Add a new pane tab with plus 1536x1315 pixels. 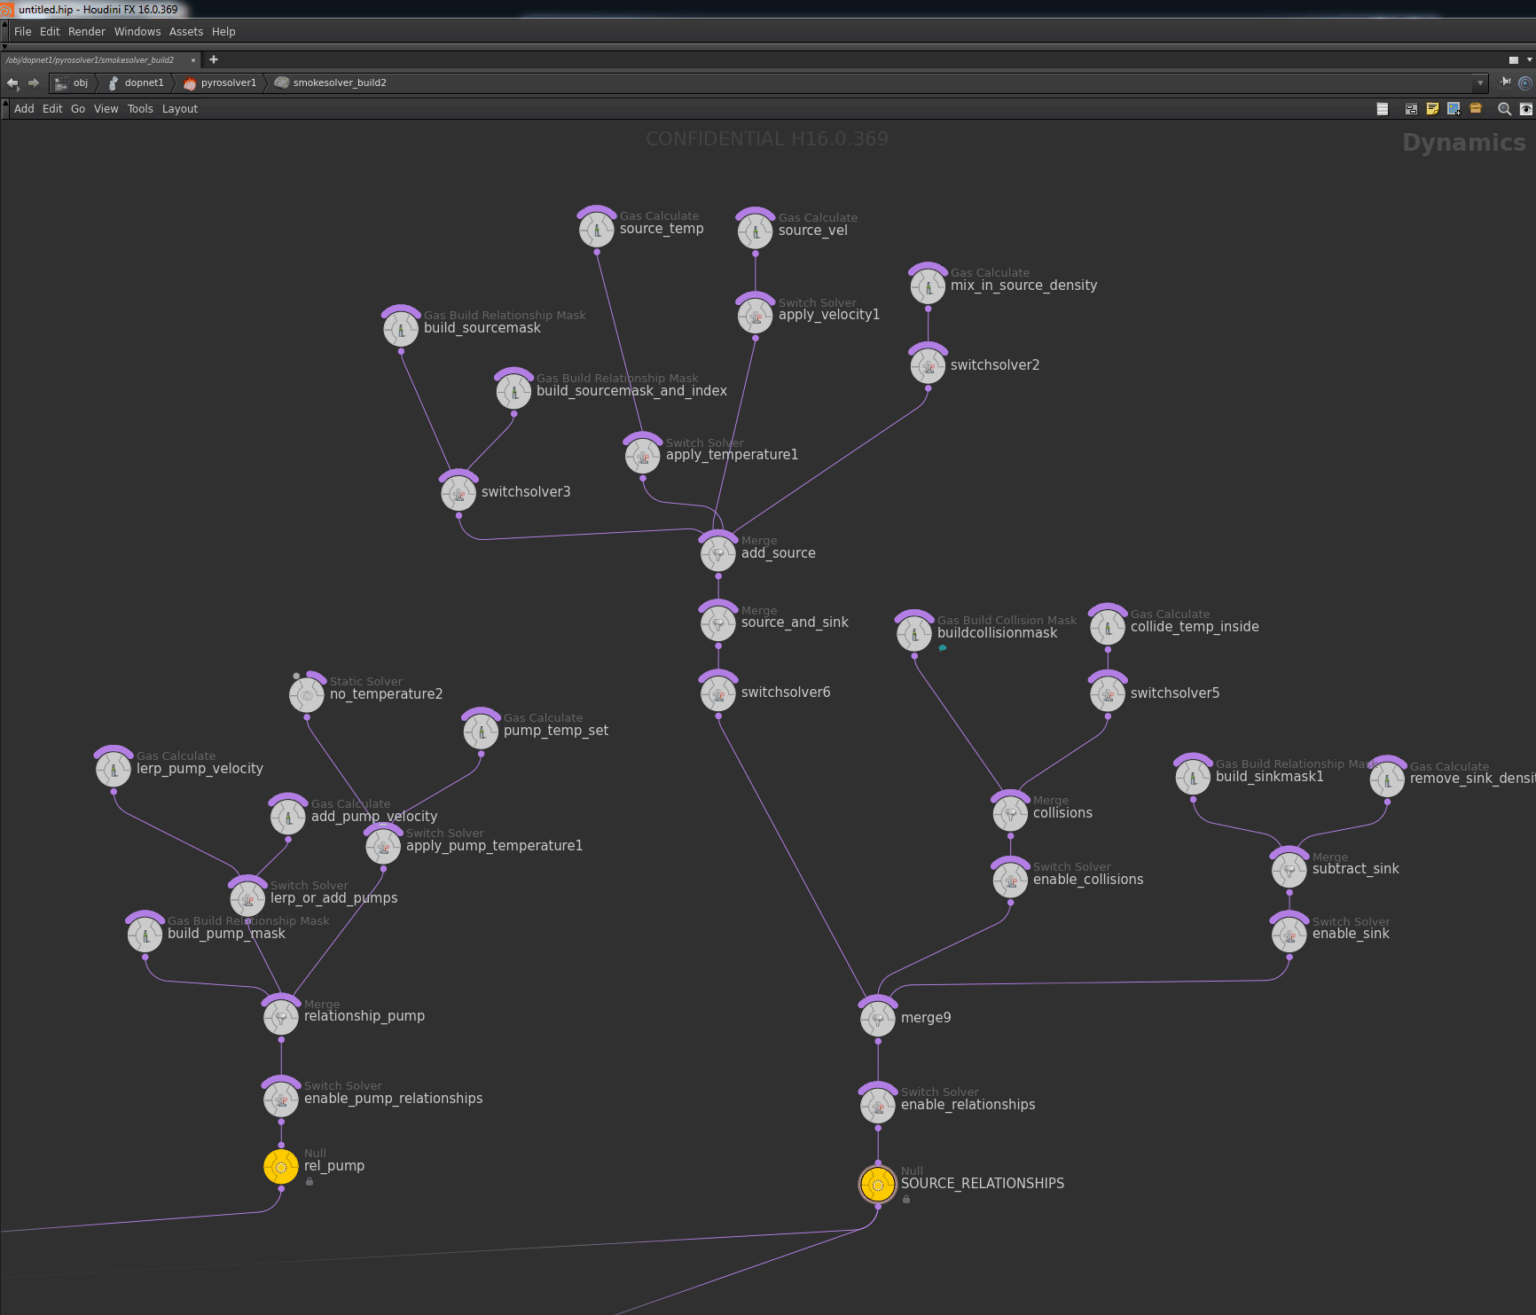pos(213,60)
